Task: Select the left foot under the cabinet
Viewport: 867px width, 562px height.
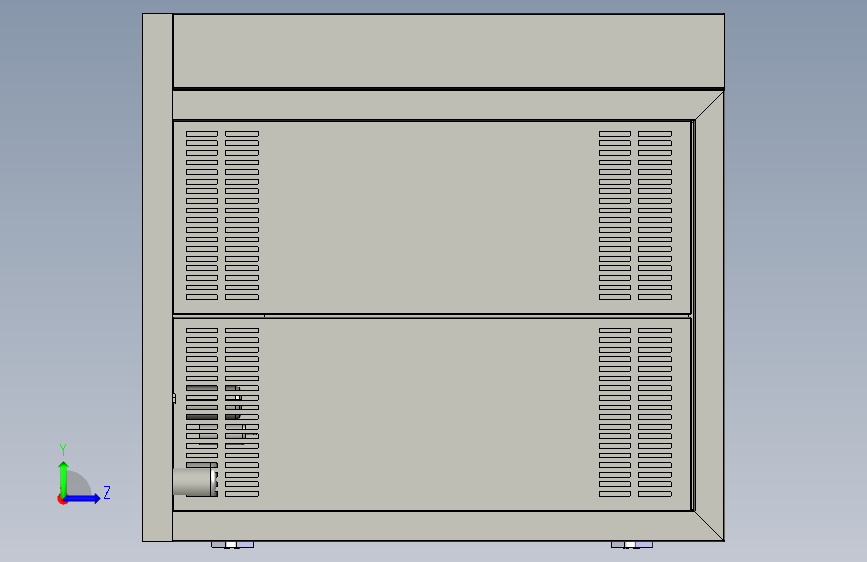Action: pos(232,545)
